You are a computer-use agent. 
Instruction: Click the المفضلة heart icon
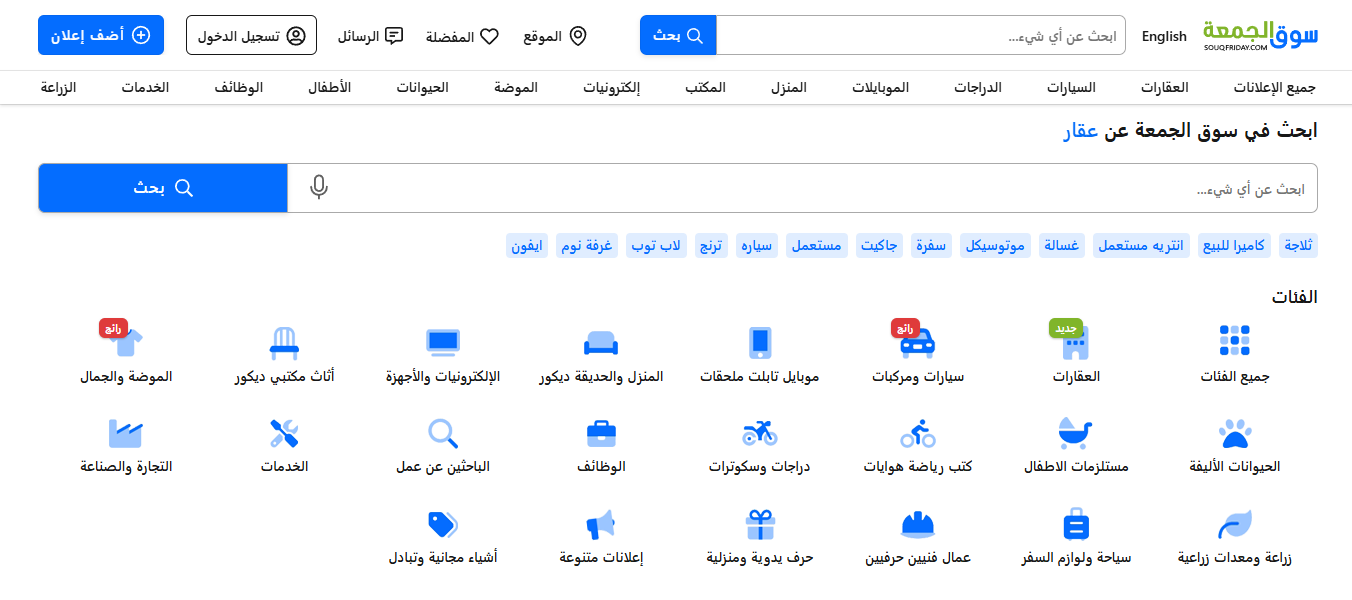click(x=489, y=35)
